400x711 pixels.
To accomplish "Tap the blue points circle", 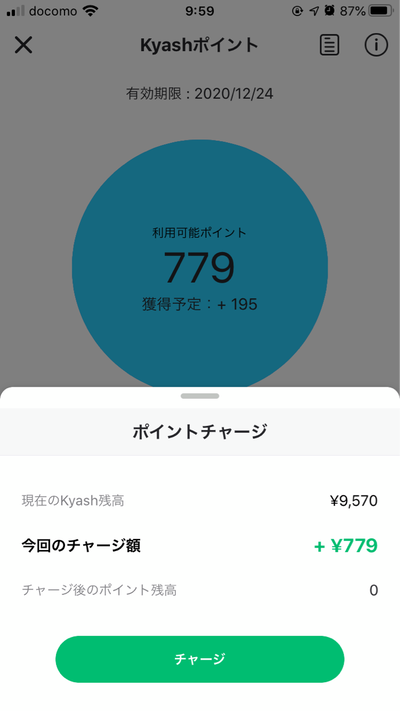I will pos(200,268).
